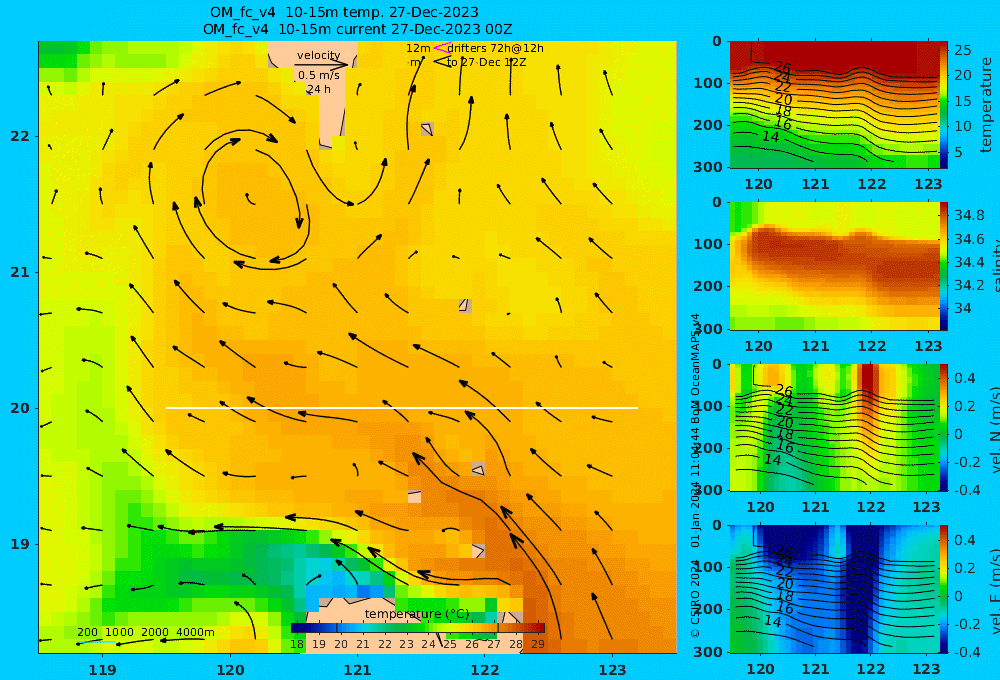This screenshot has height=680, width=1000.
Task: Click the vel. E section's vertical colorbar
Action: pyautogui.click(x=944, y=589)
